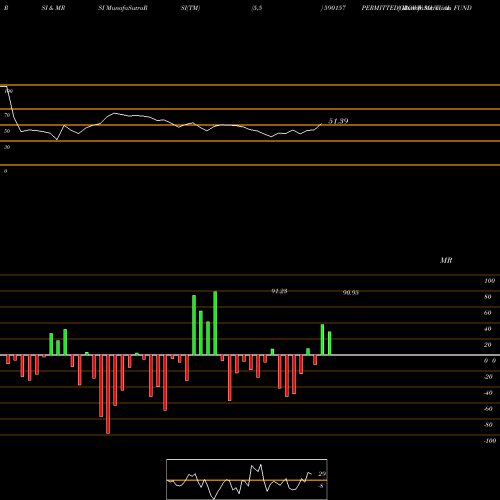Click the mini oscillator chart thumbnail
The height and width of the screenshot is (500, 500).
pyautogui.click(x=247, y=479)
